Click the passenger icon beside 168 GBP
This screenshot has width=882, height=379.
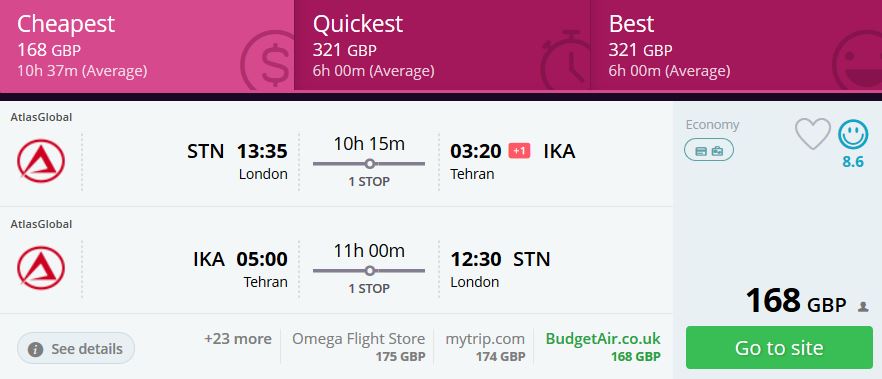(x=863, y=307)
